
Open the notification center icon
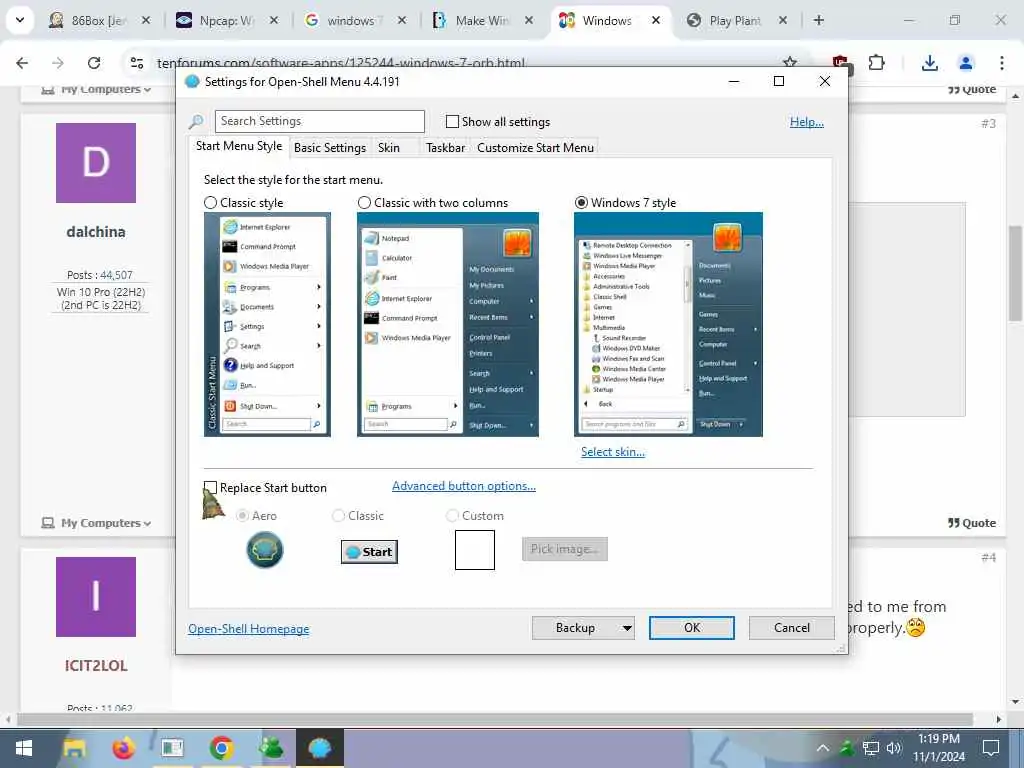991,748
